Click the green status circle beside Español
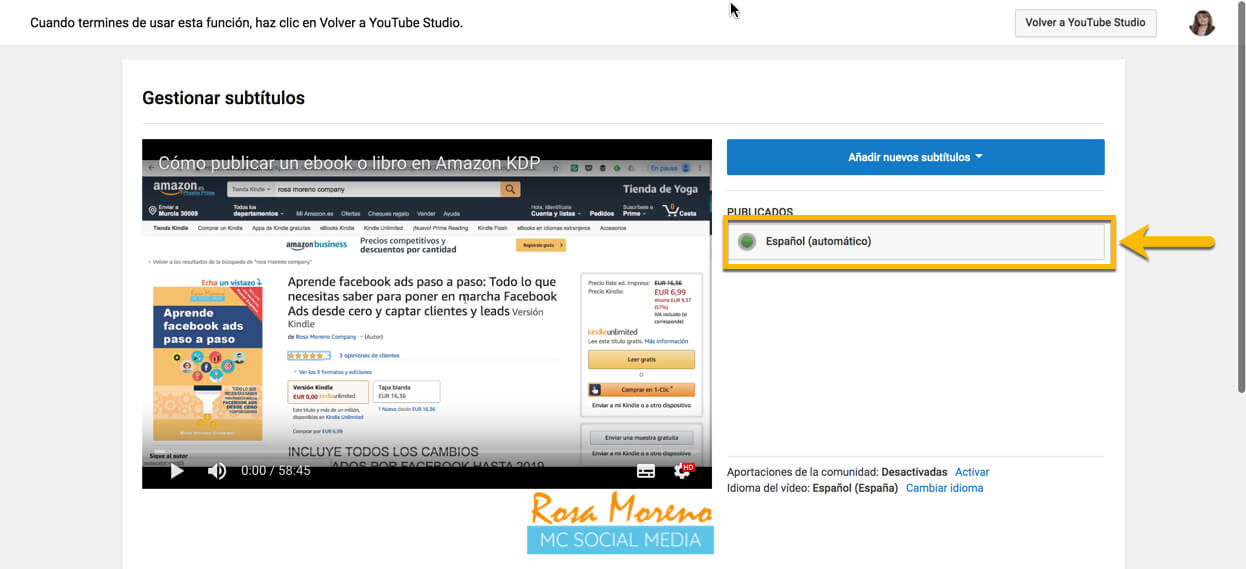 click(746, 241)
